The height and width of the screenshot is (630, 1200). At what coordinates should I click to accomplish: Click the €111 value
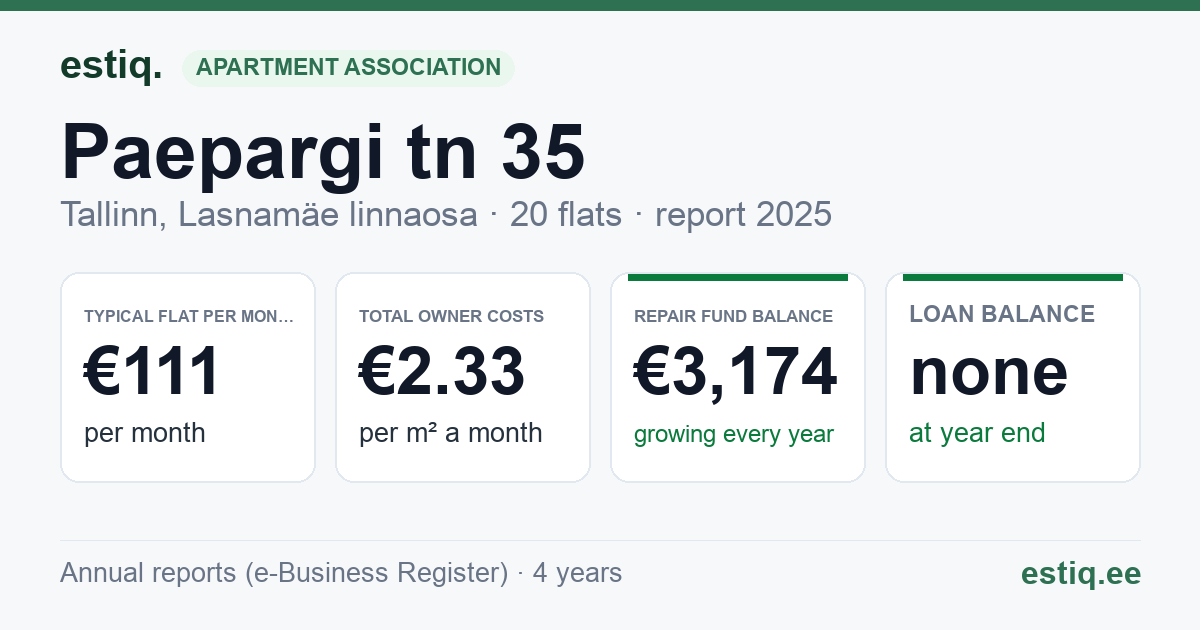click(x=152, y=371)
